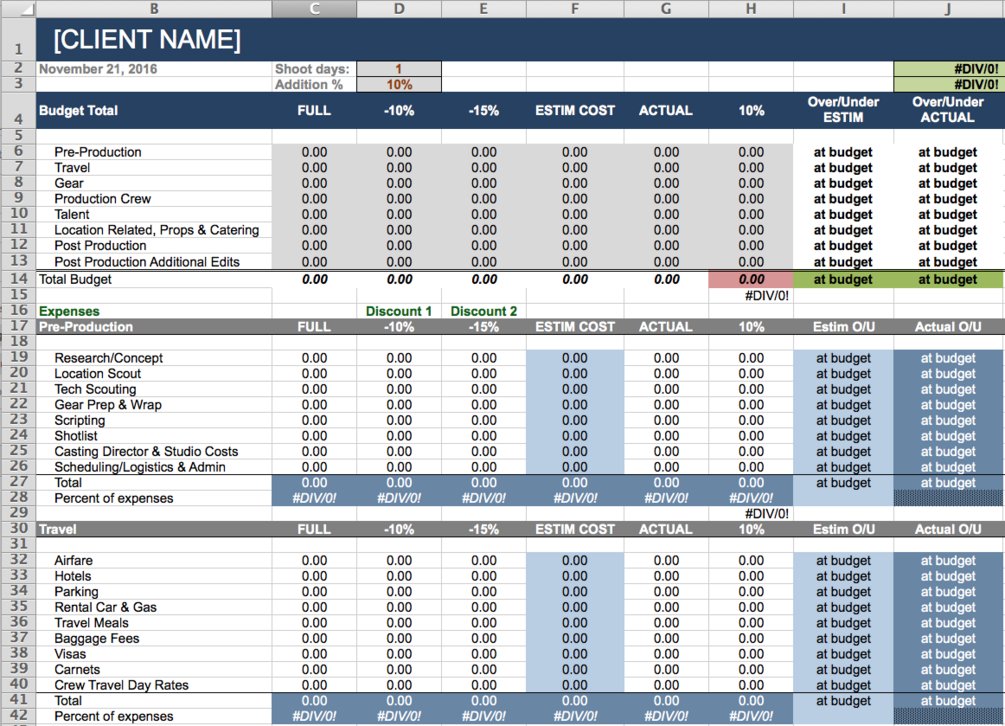Screen dimensions: 1005x726
Task: Select column D header
Action: (x=399, y=8)
